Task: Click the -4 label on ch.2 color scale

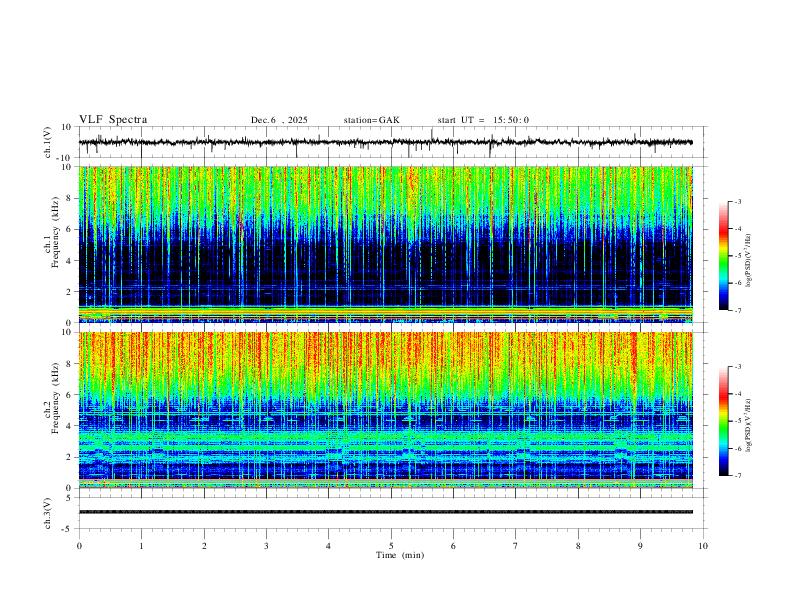Action: (737, 394)
